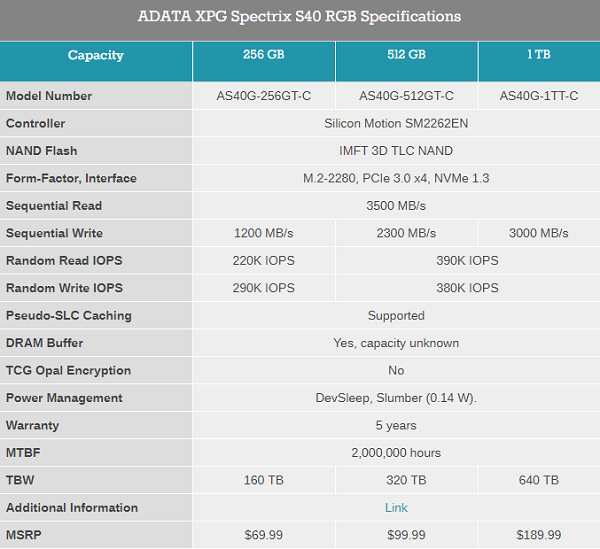Click the 290K IOPS value

pos(264,288)
